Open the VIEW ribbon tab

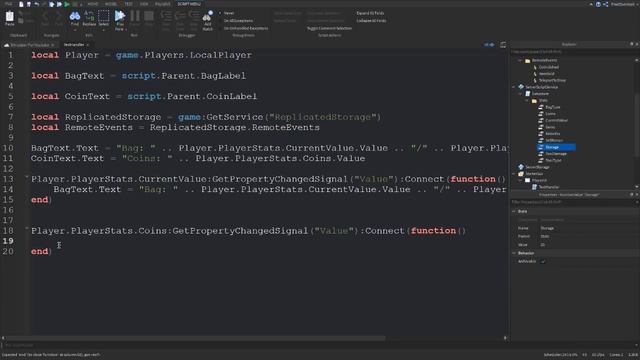pyautogui.click(x=144, y=4)
